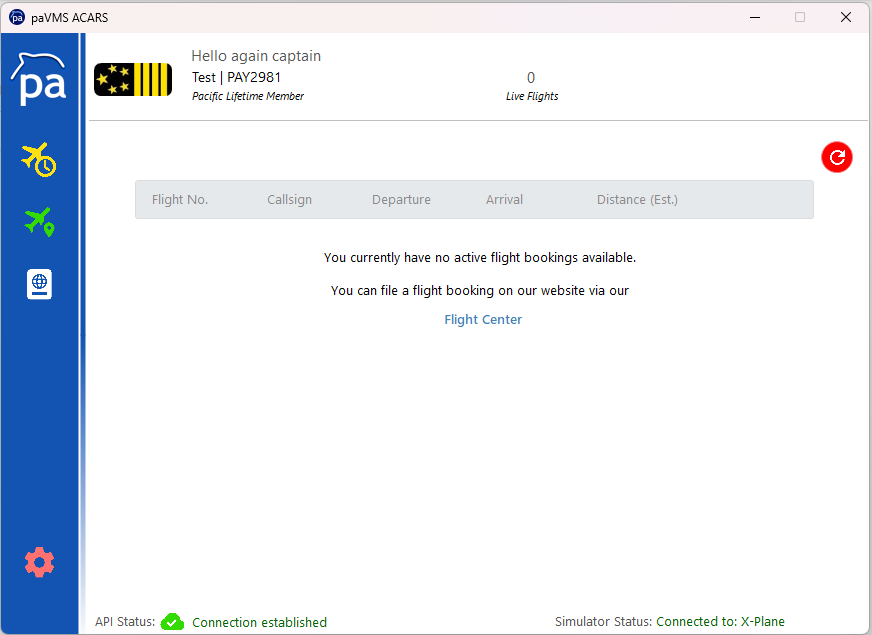The width and height of the screenshot is (872, 635).
Task: Minimize the paVMS ACARS window
Action: [x=755, y=17]
